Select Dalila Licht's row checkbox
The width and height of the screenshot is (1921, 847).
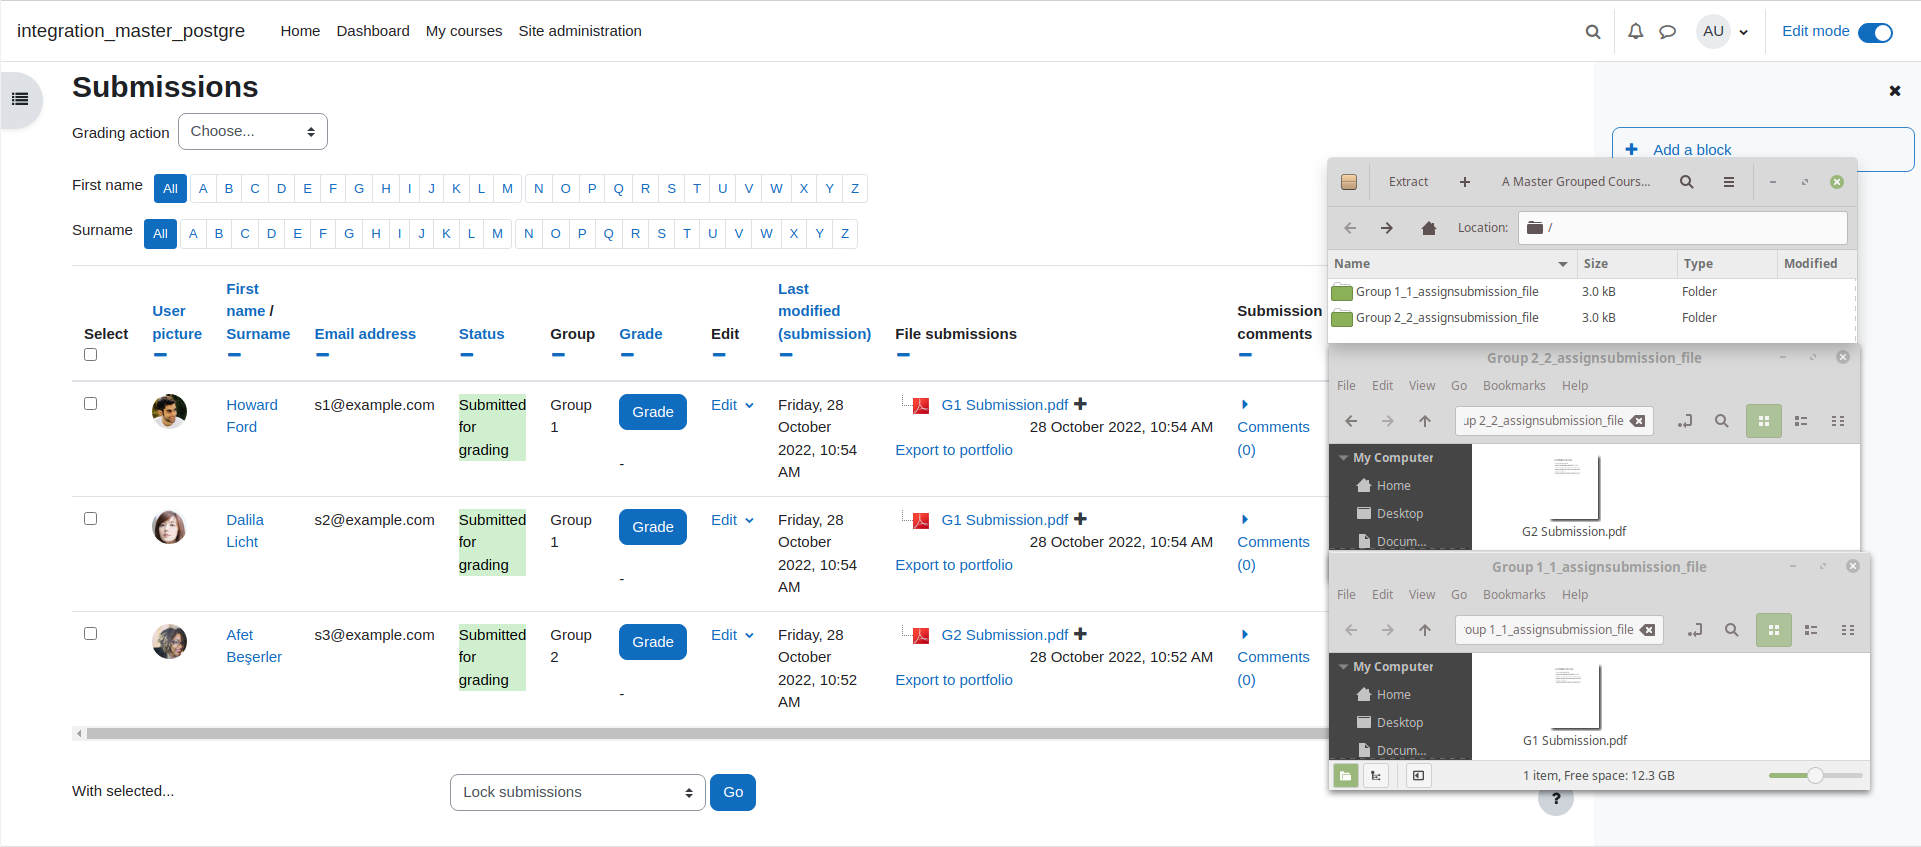(91, 519)
